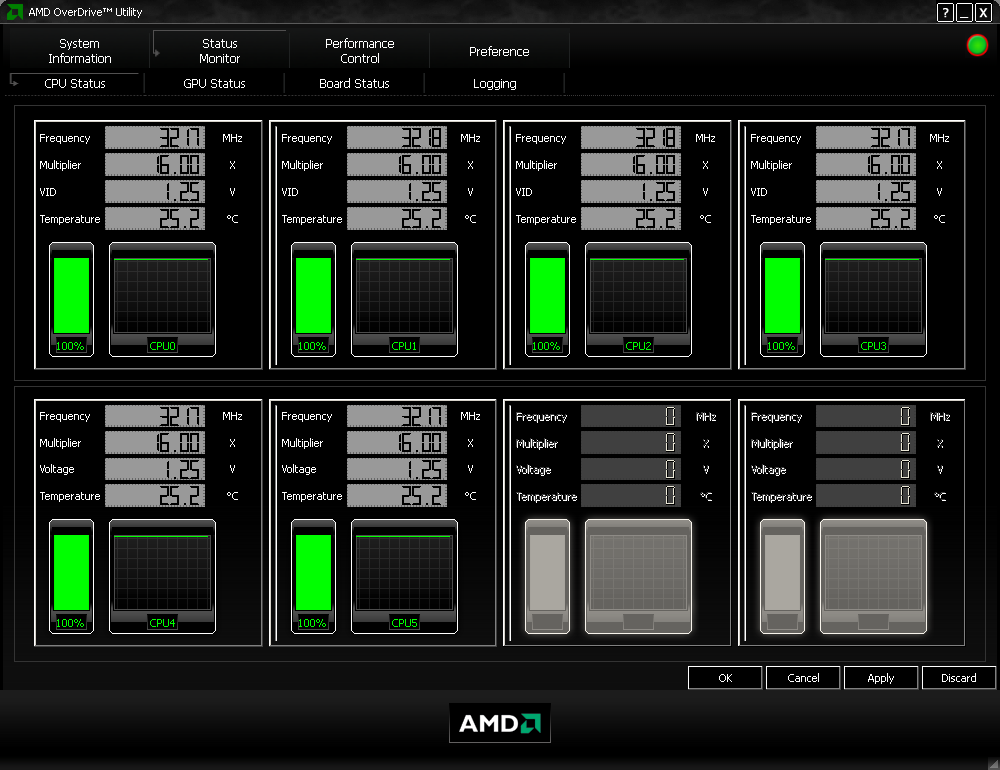Click CPU2 frequency value 3218
The width and height of the screenshot is (1000, 770).
pos(631,138)
